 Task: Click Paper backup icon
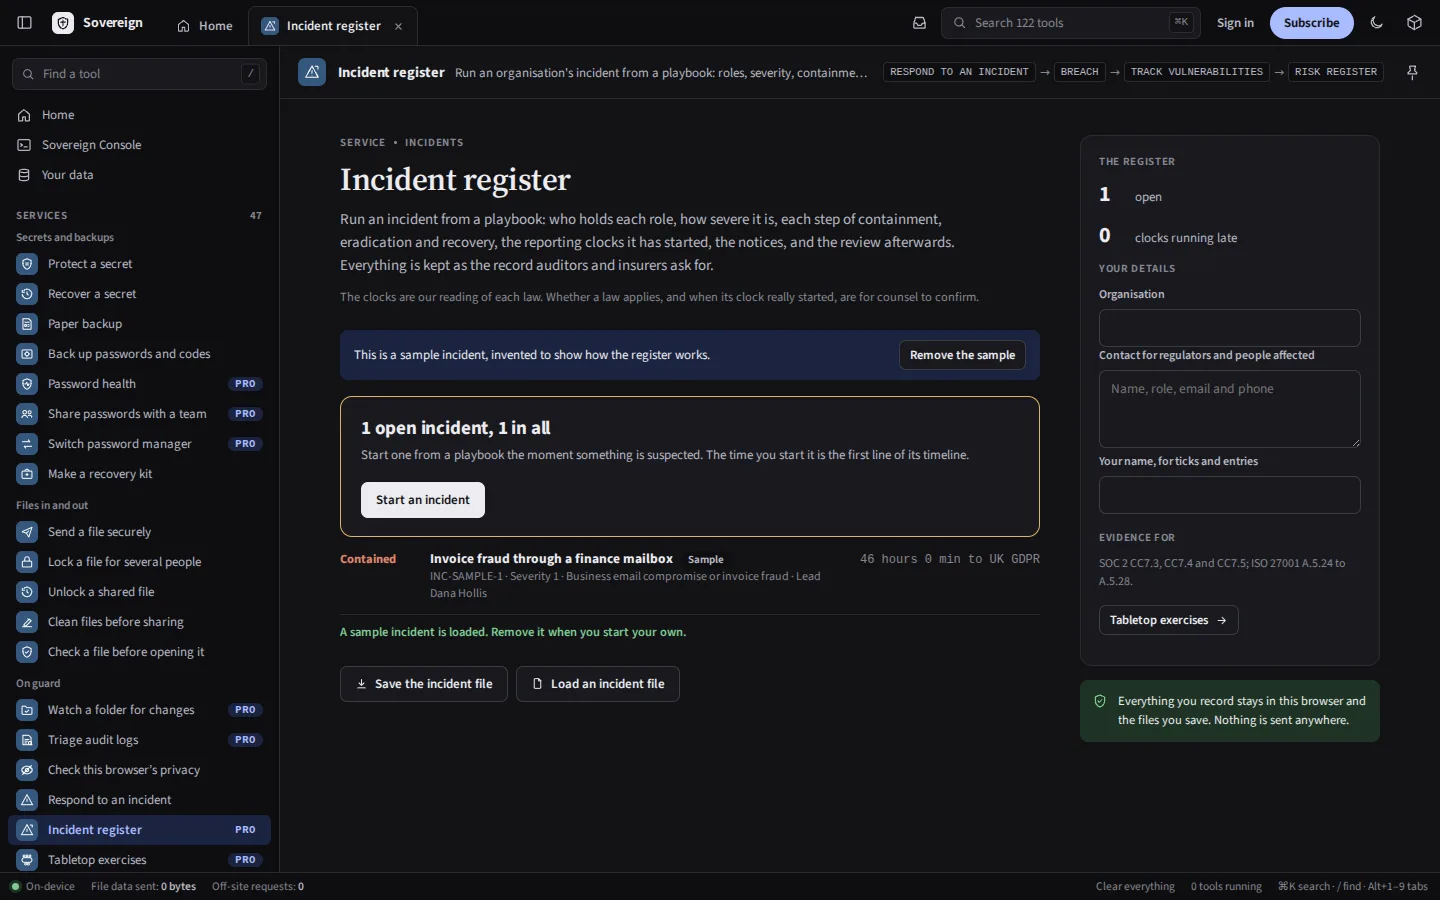click(x=27, y=324)
